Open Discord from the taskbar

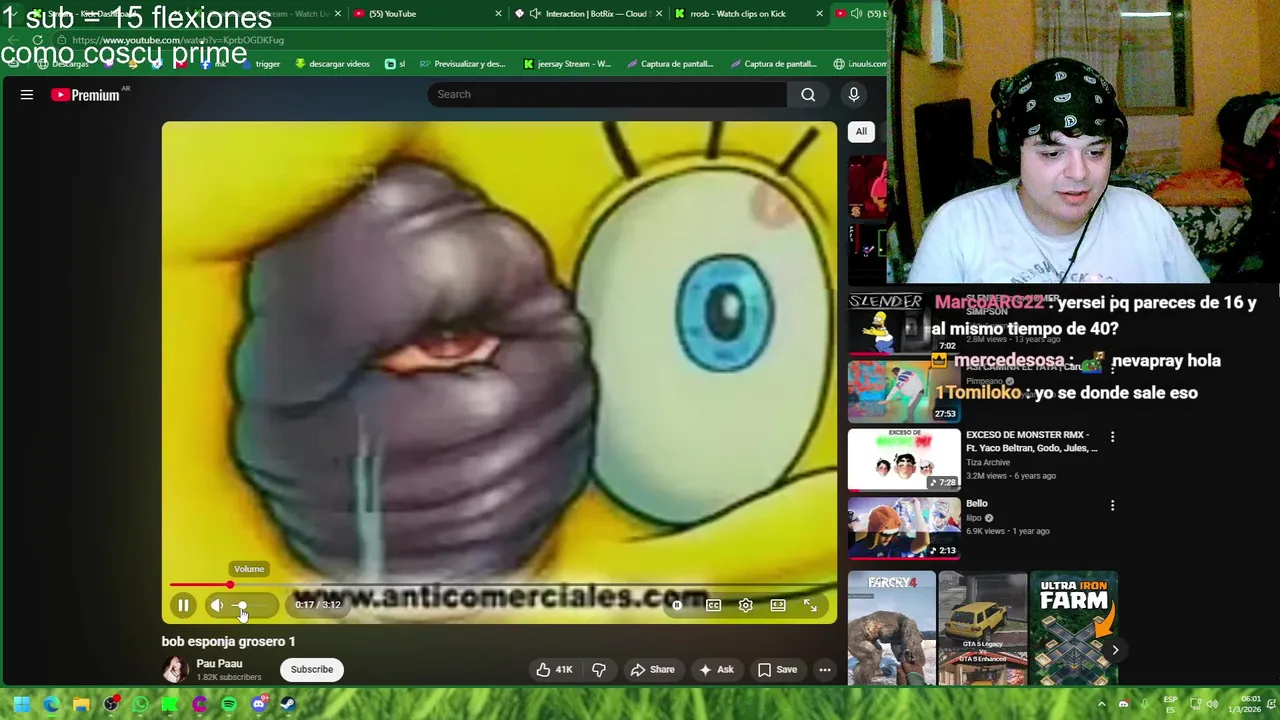tap(259, 704)
